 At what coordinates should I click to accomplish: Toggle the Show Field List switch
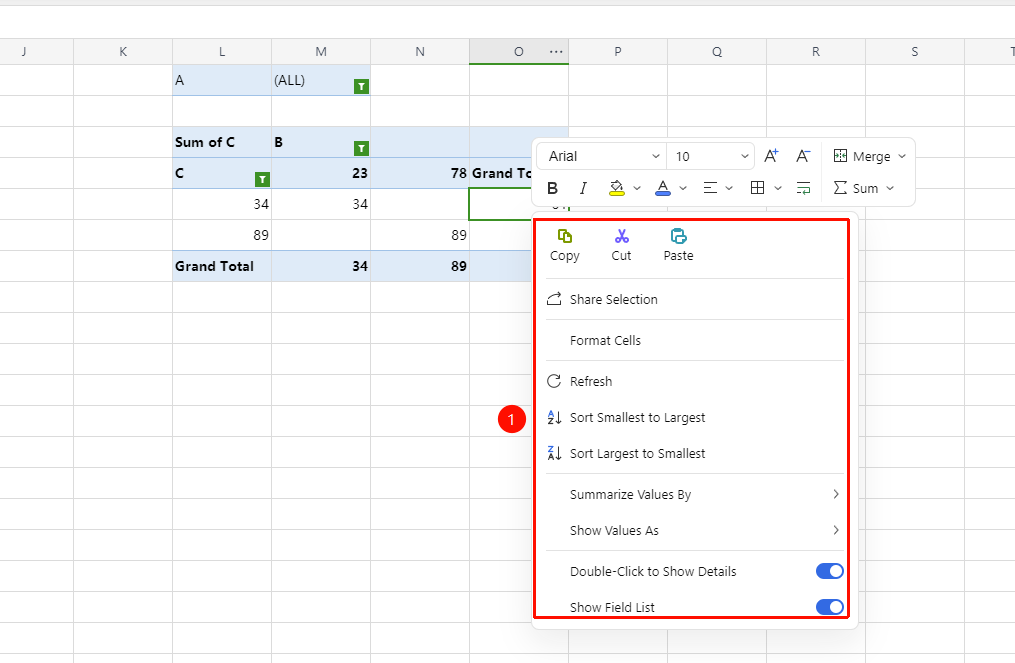[829, 607]
